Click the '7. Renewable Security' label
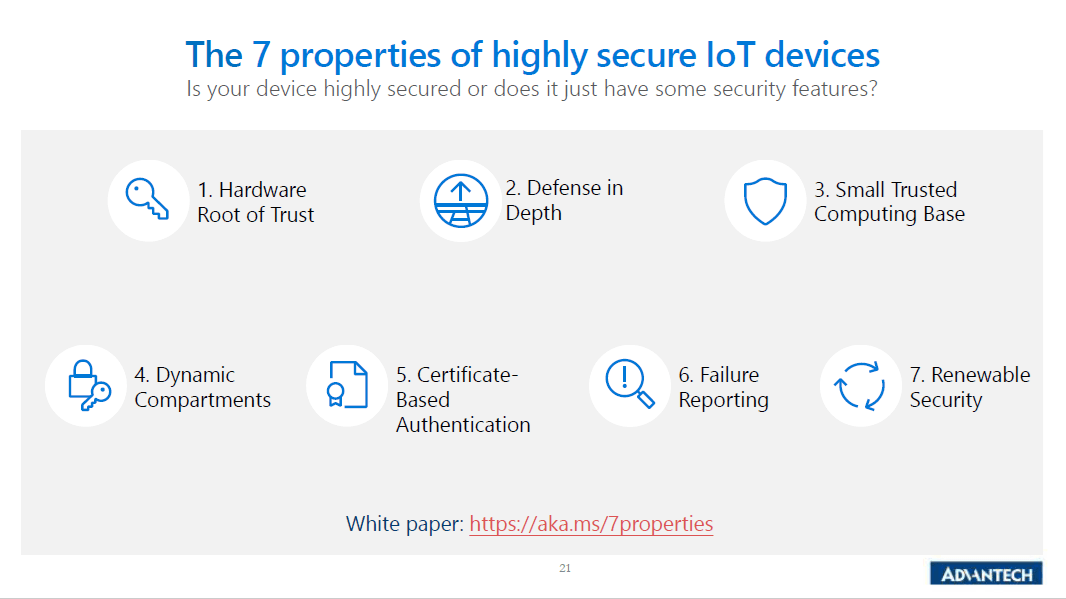This screenshot has height=599, width=1066. pos(969,387)
